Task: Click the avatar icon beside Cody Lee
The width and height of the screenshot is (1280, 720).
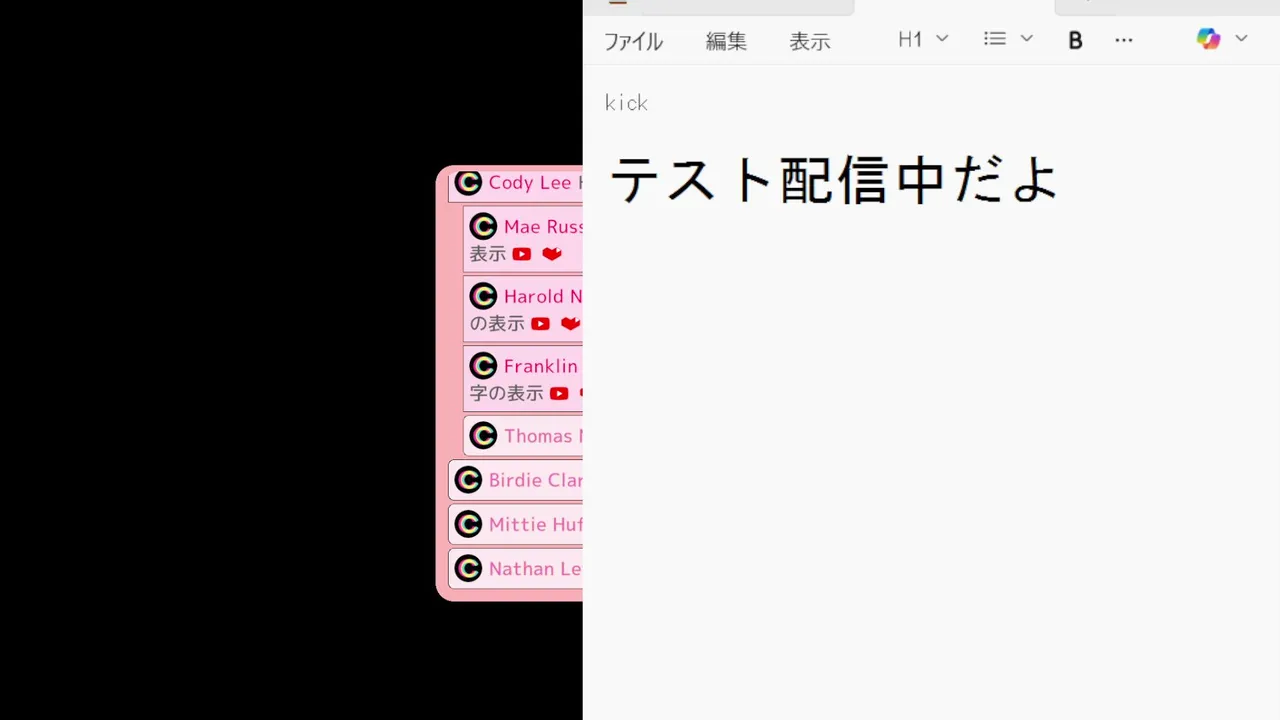Action: [x=468, y=182]
